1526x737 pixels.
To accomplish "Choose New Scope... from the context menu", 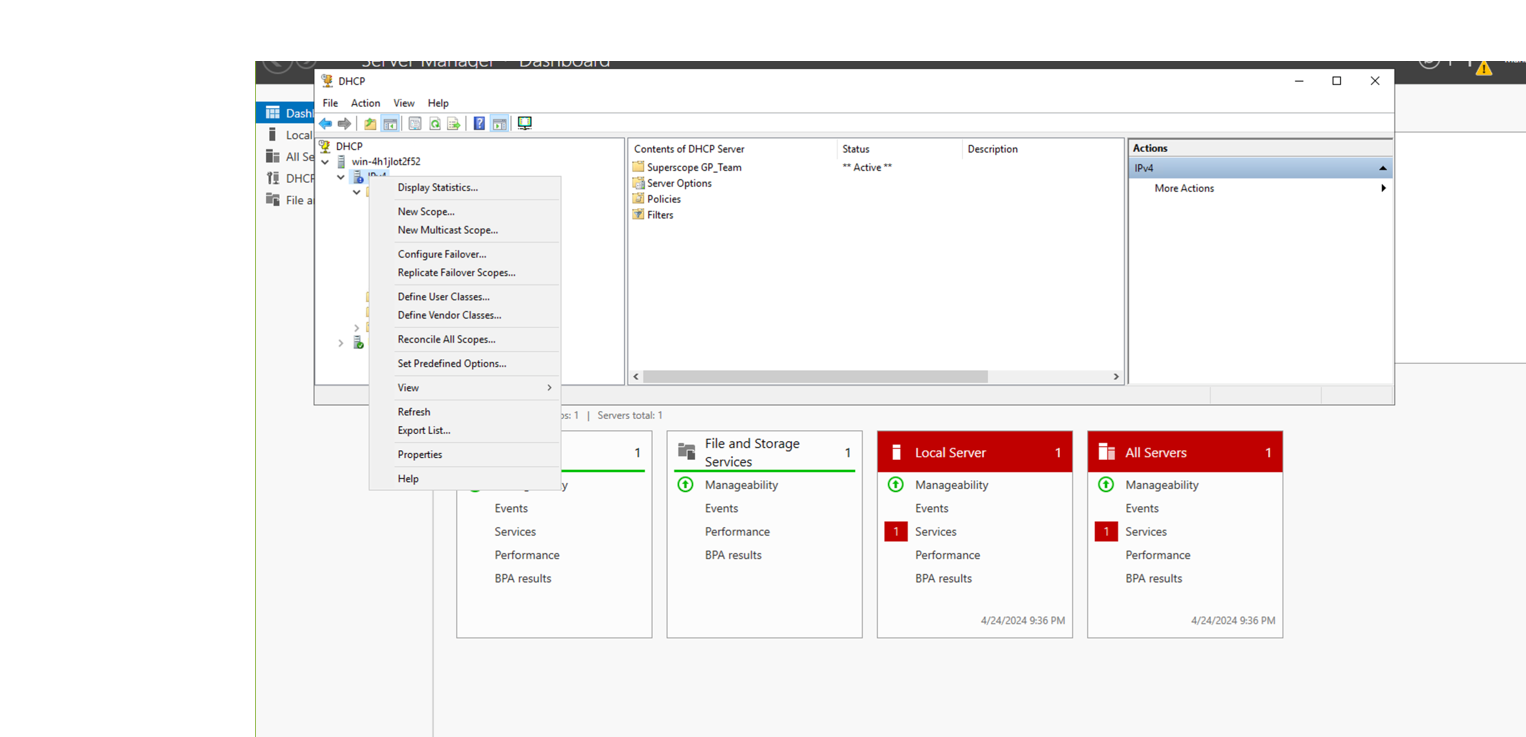I will pos(426,212).
